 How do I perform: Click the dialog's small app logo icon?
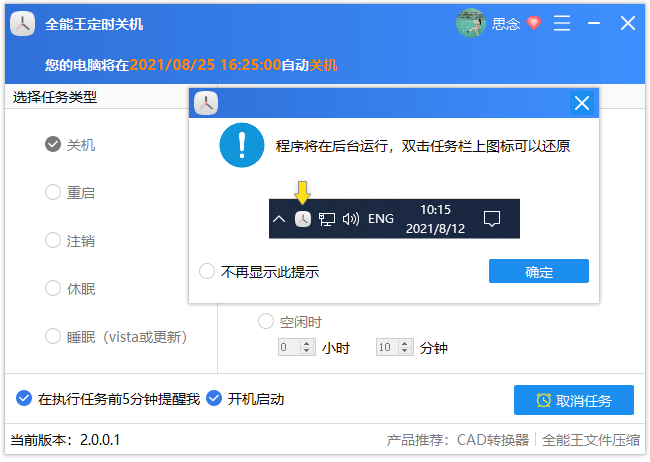click(x=206, y=103)
